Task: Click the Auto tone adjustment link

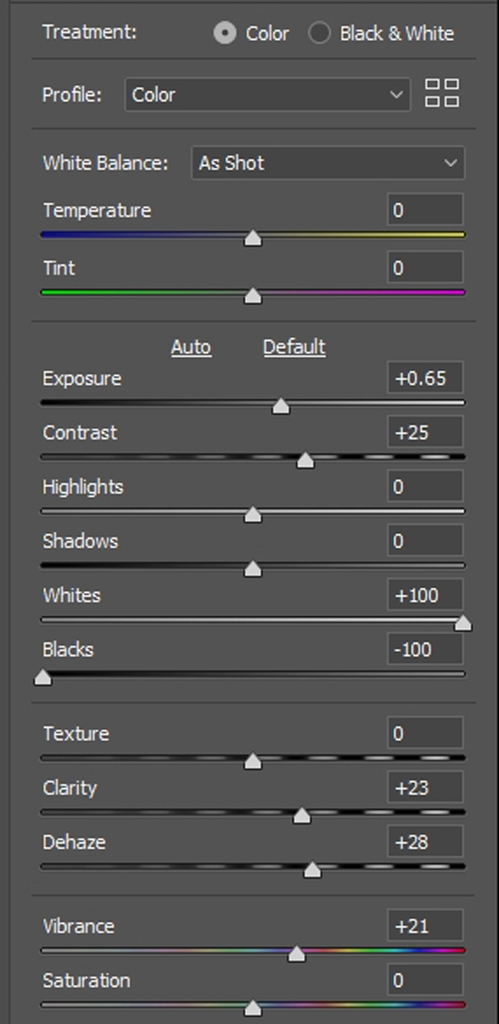Action: tap(191, 347)
